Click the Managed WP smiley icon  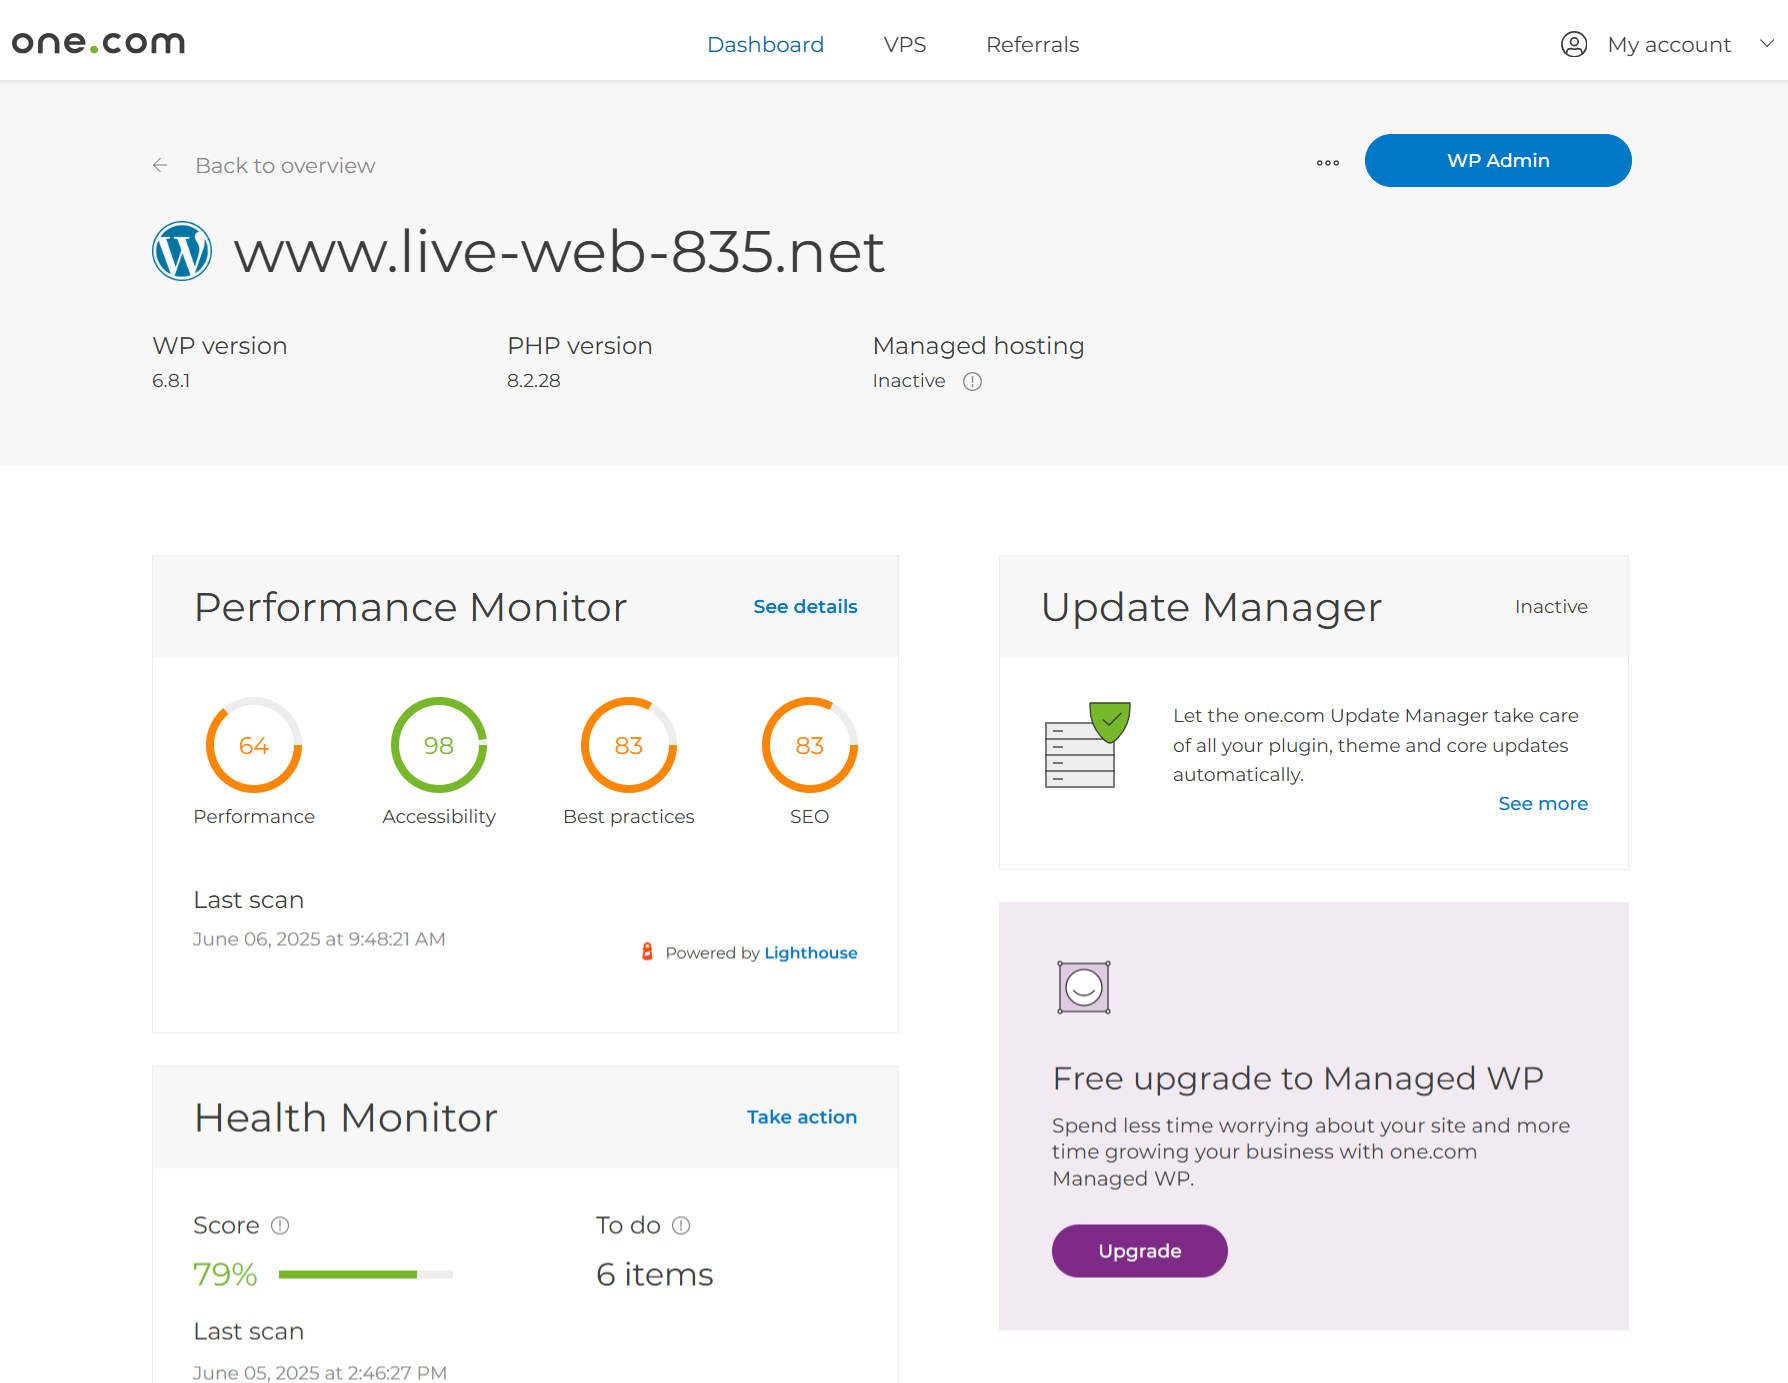point(1084,988)
